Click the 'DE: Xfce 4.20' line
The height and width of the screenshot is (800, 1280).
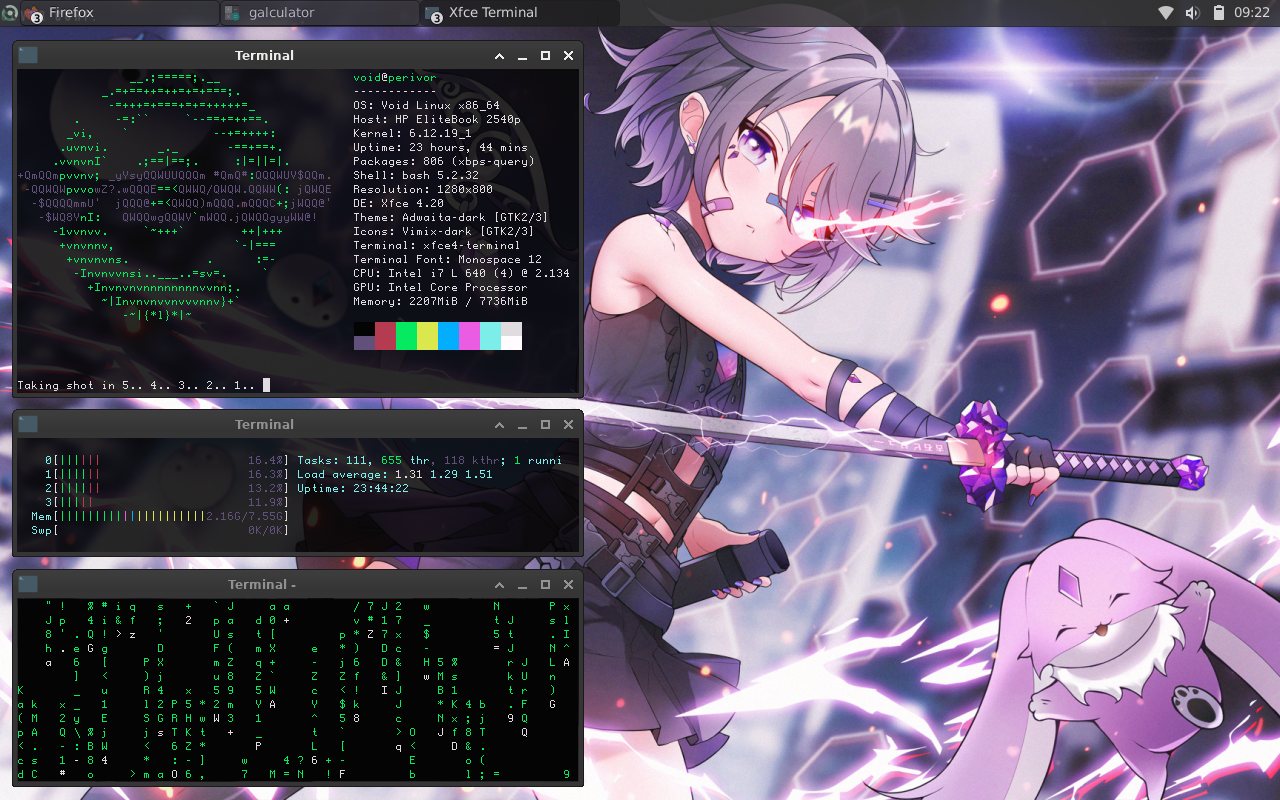pyautogui.click(x=399, y=203)
